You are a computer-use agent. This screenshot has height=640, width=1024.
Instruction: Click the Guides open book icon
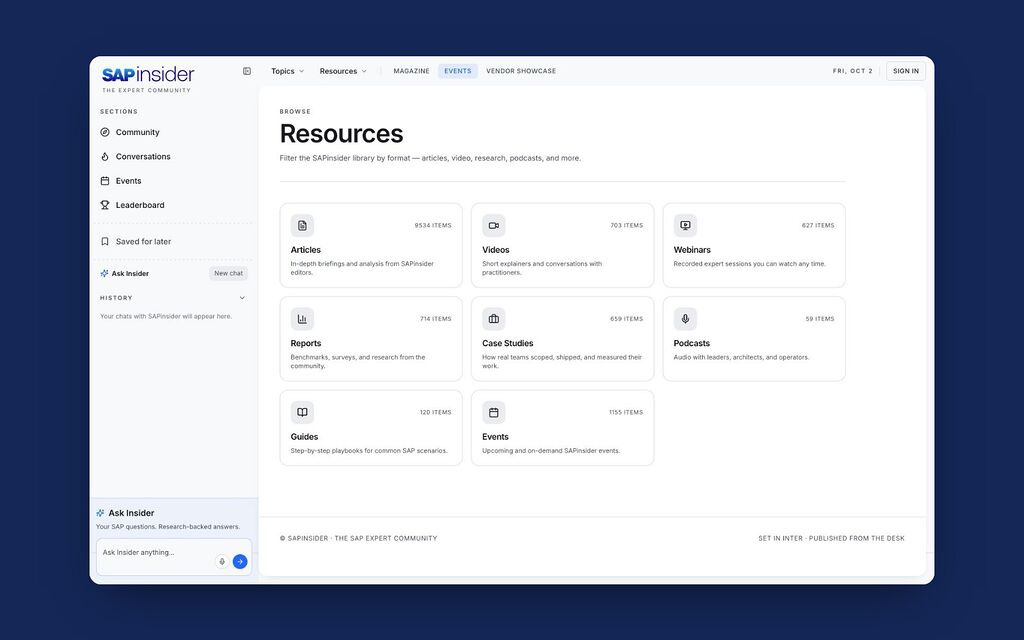(x=302, y=412)
